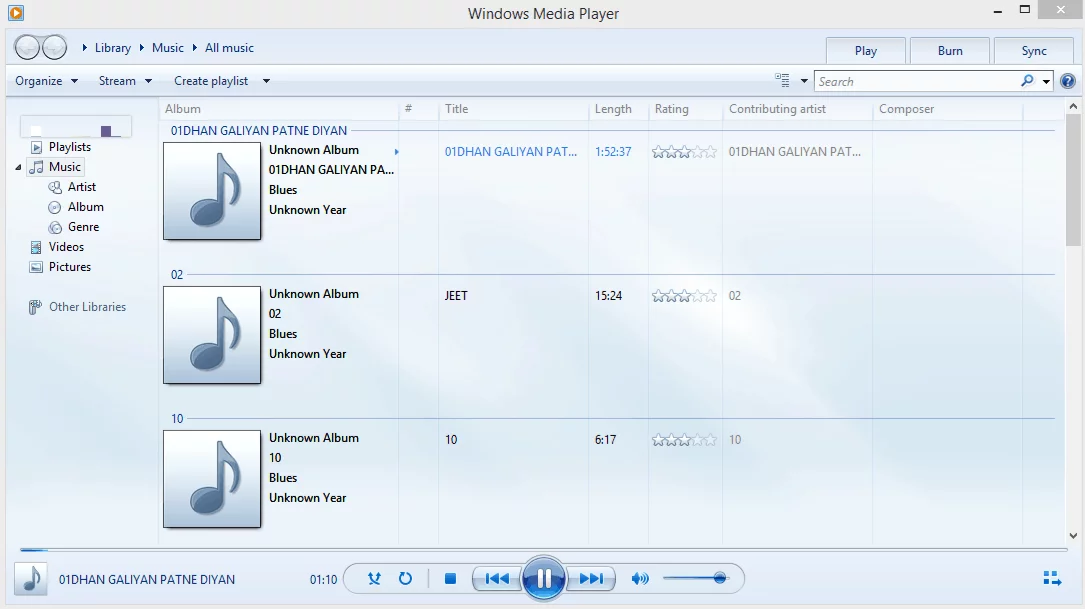Image resolution: width=1085 pixels, height=609 pixels.
Task: Click album art for 01DHAN GALIYAN album
Action: (212, 191)
